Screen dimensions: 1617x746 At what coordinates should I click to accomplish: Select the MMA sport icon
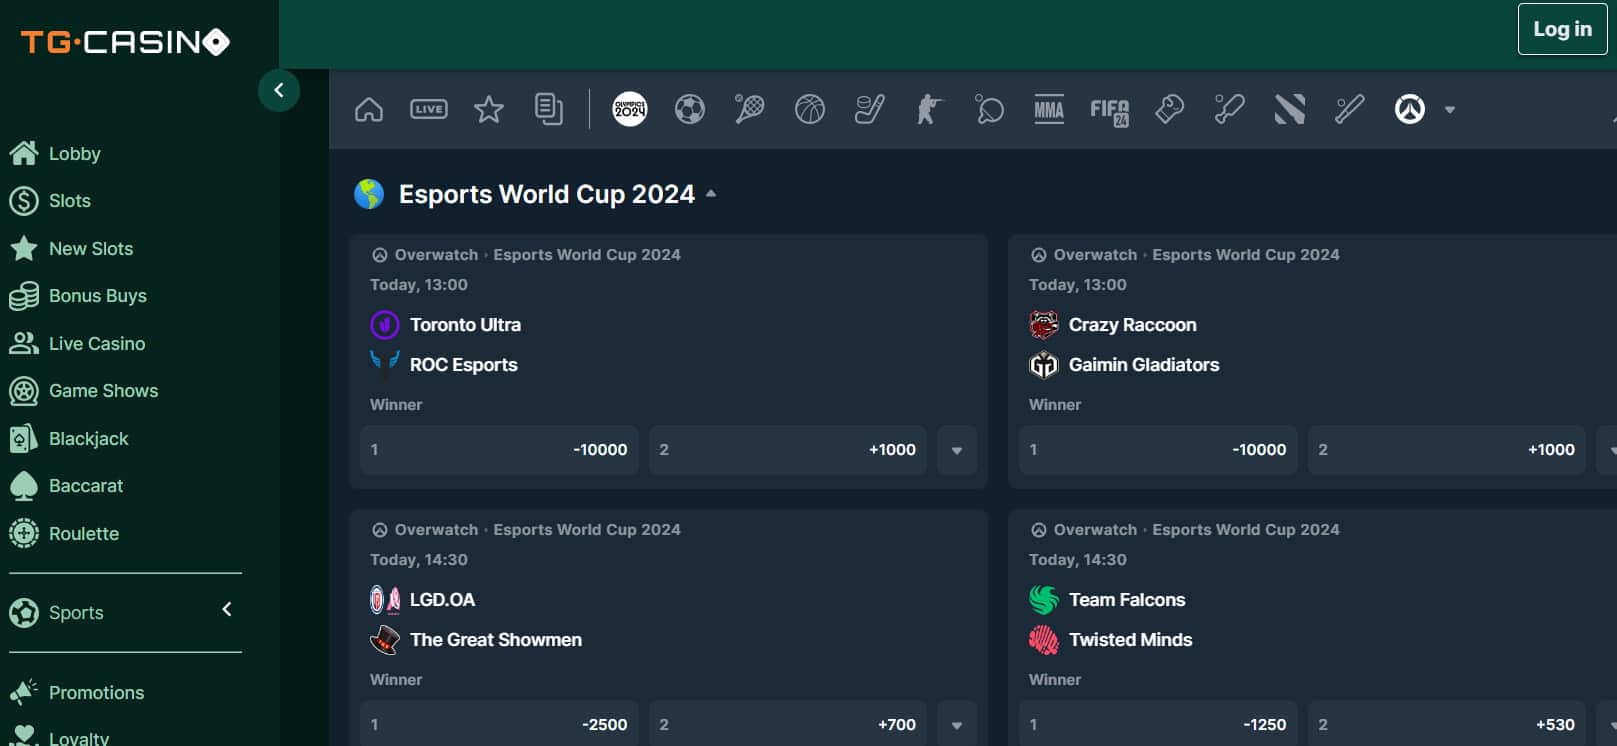(1049, 109)
